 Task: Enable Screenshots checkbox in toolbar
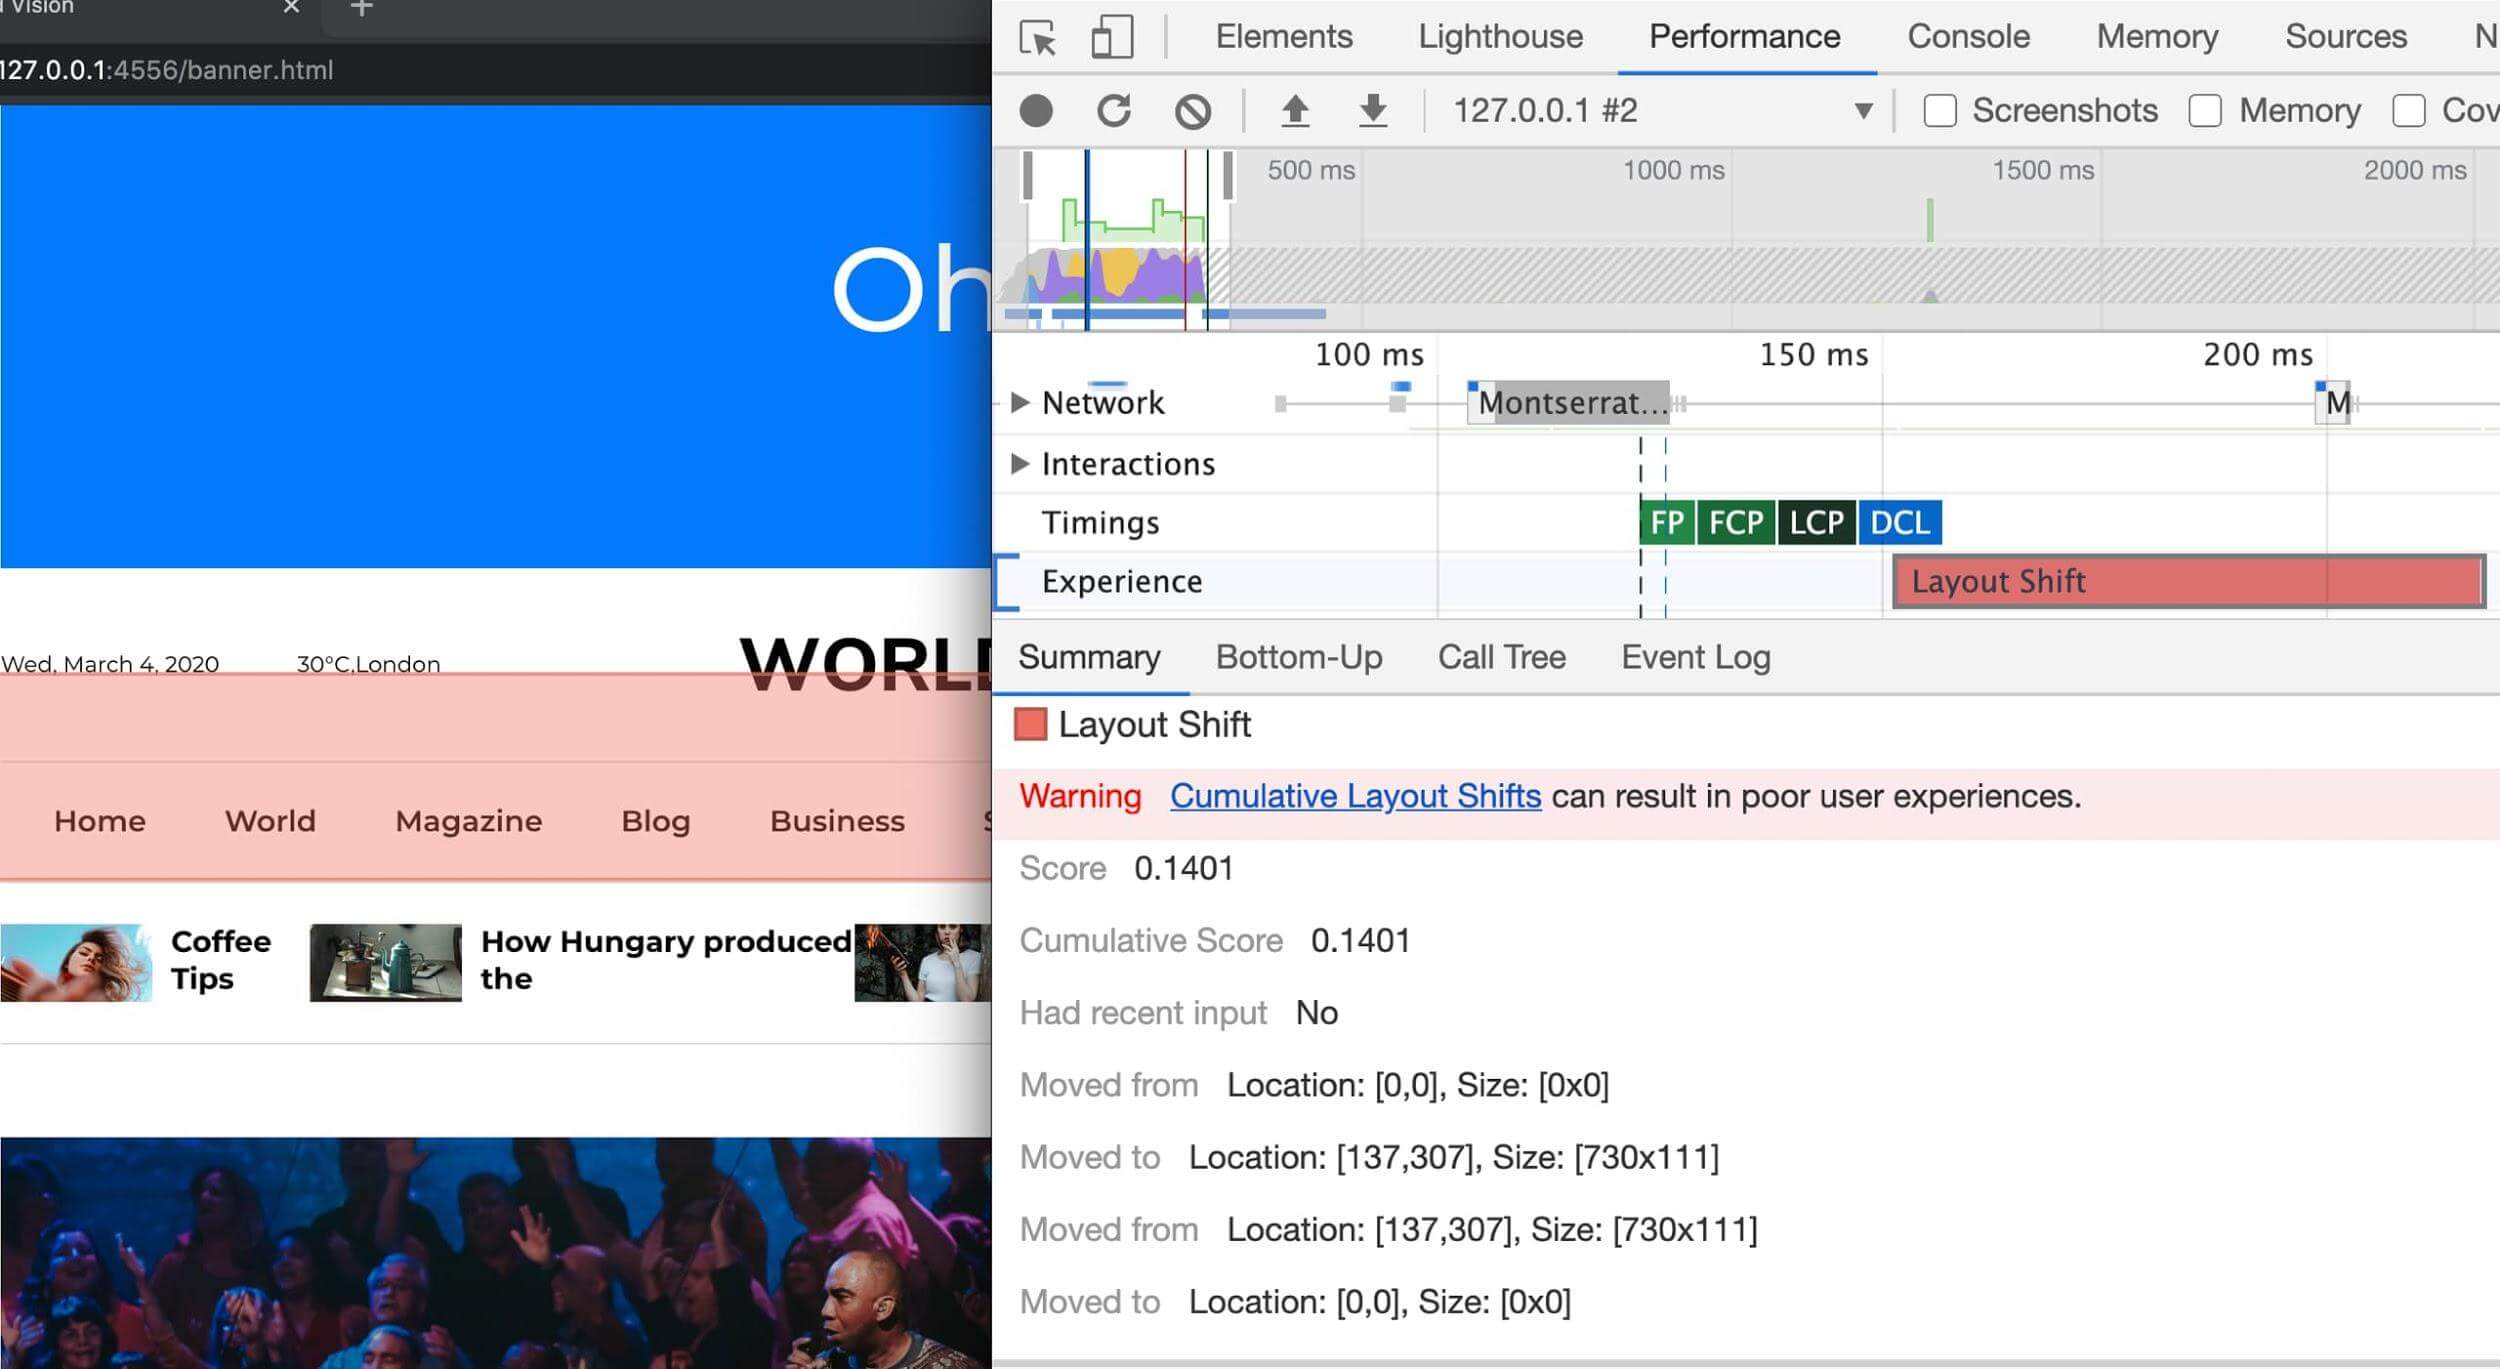(1940, 111)
